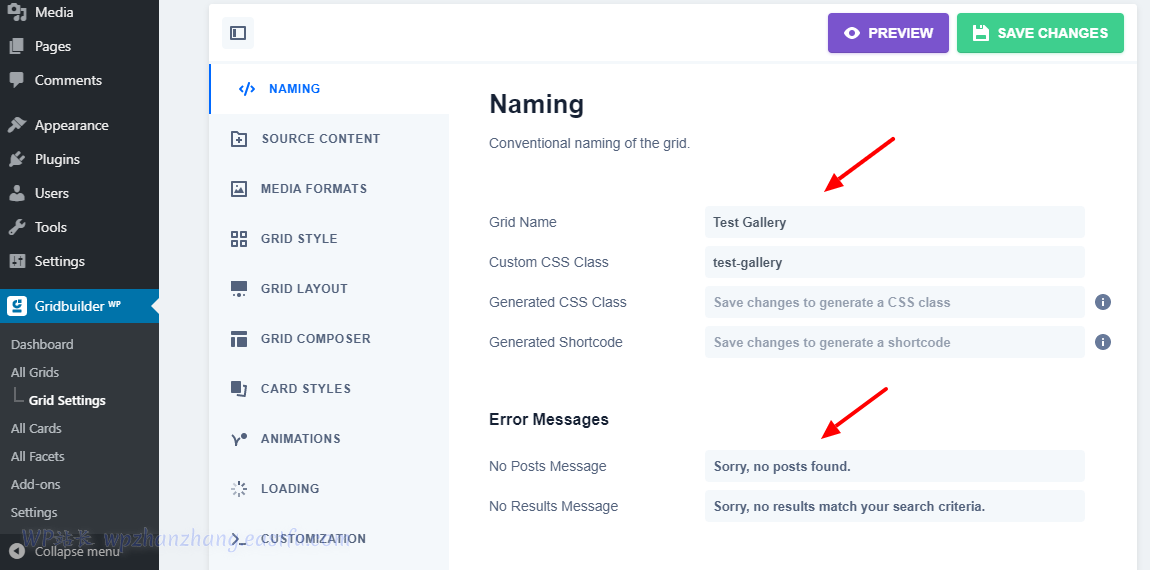
Task: Open Gridbuilder Settings submenu link
Action: pyautogui.click(x=34, y=512)
